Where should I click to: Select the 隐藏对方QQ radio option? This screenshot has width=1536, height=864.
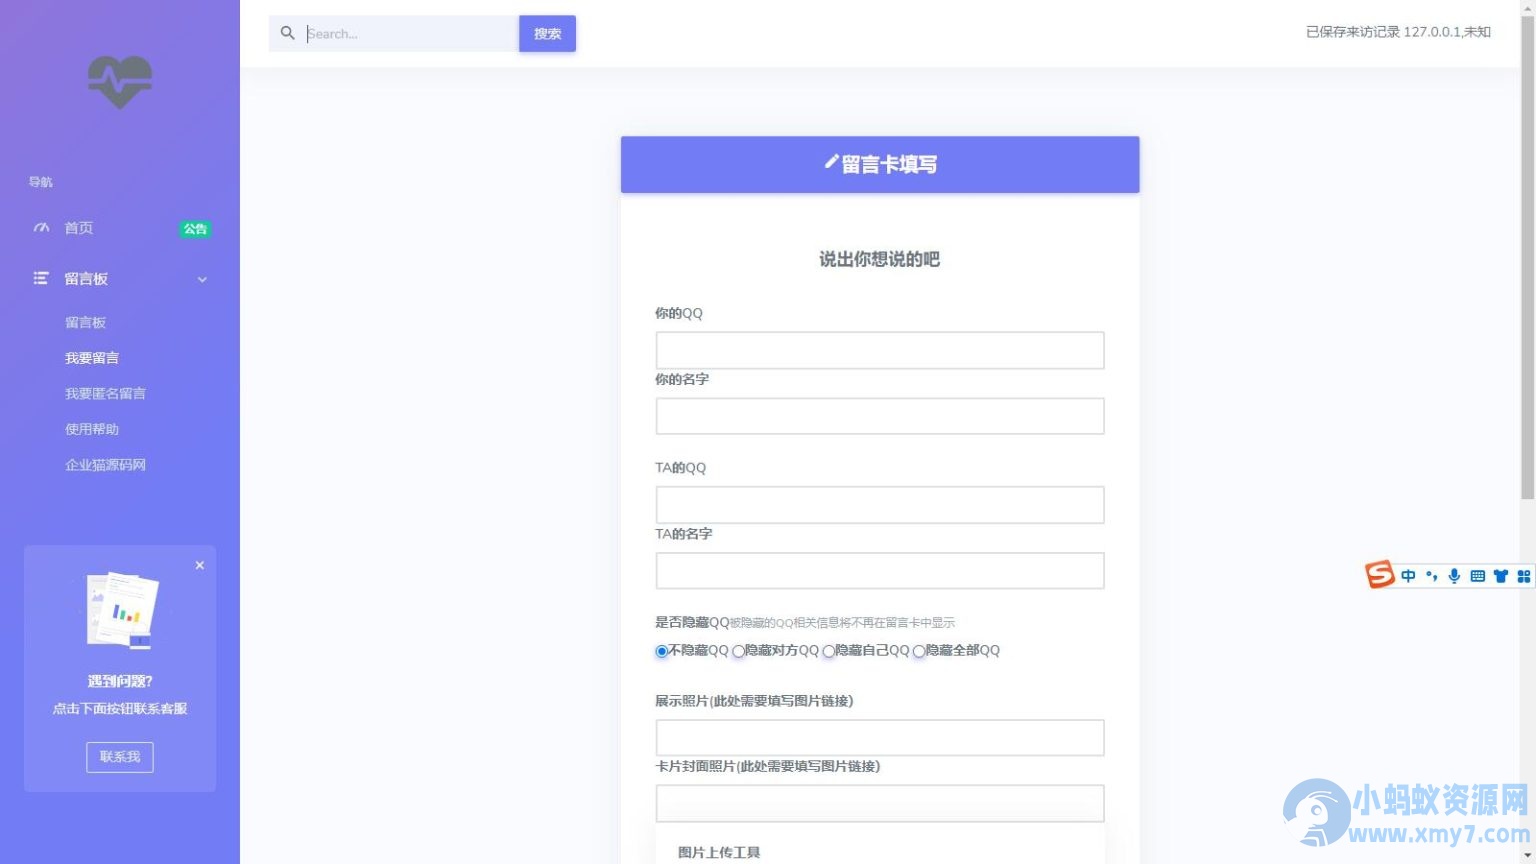tap(738, 651)
